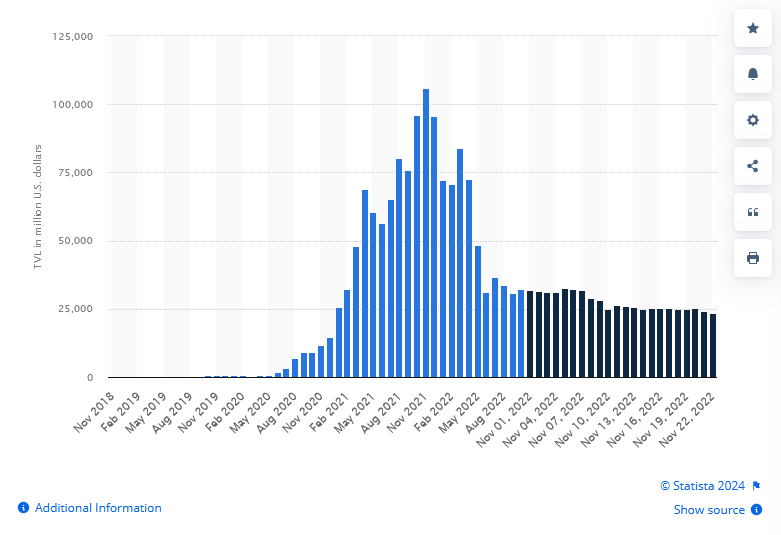781x535 pixels.
Task: Open chart settings gear icon
Action: pyautogui.click(x=753, y=120)
